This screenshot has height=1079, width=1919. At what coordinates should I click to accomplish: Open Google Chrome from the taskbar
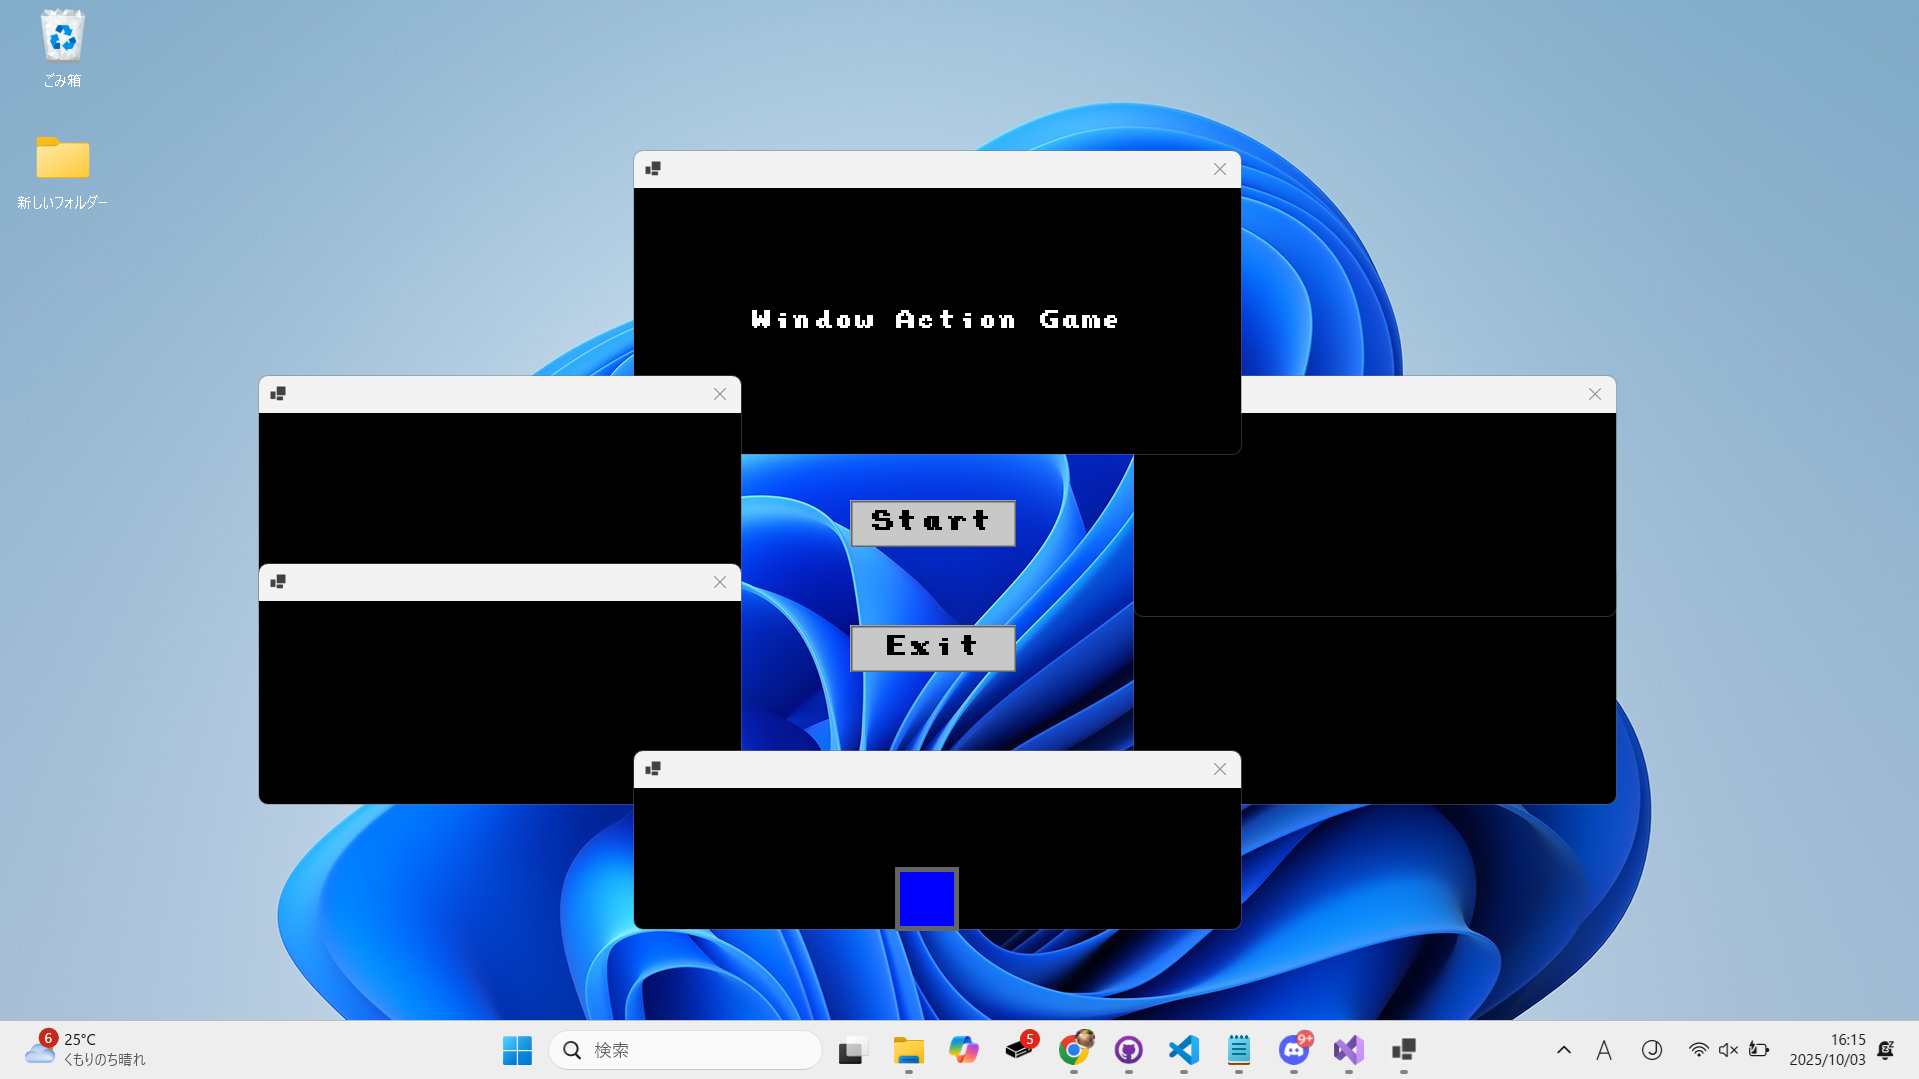pyautogui.click(x=1074, y=1050)
